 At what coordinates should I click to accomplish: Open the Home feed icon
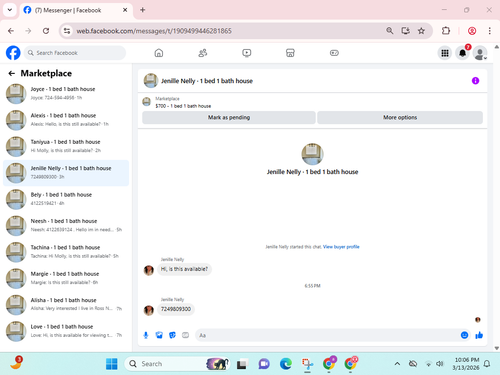coord(159,53)
